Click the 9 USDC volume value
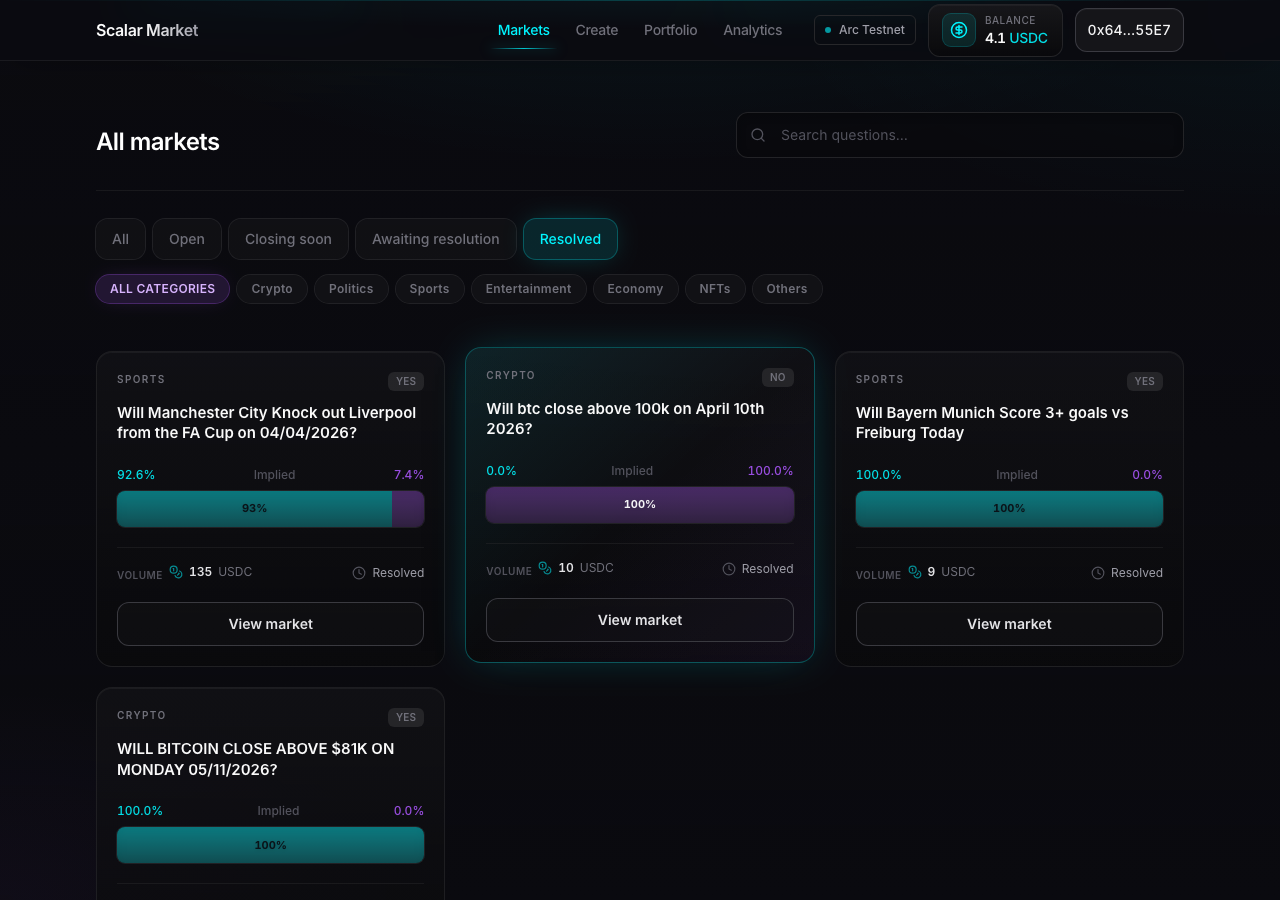 (x=951, y=572)
